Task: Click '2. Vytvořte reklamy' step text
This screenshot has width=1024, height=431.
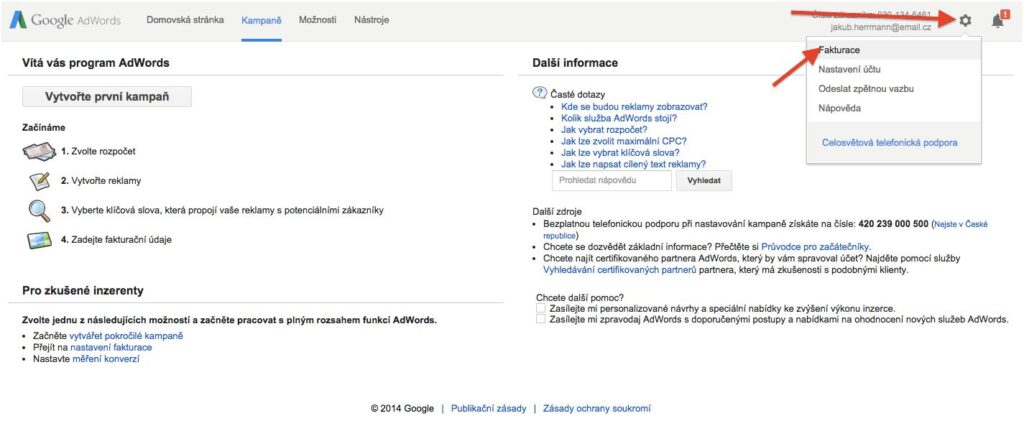Action: click(101, 181)
